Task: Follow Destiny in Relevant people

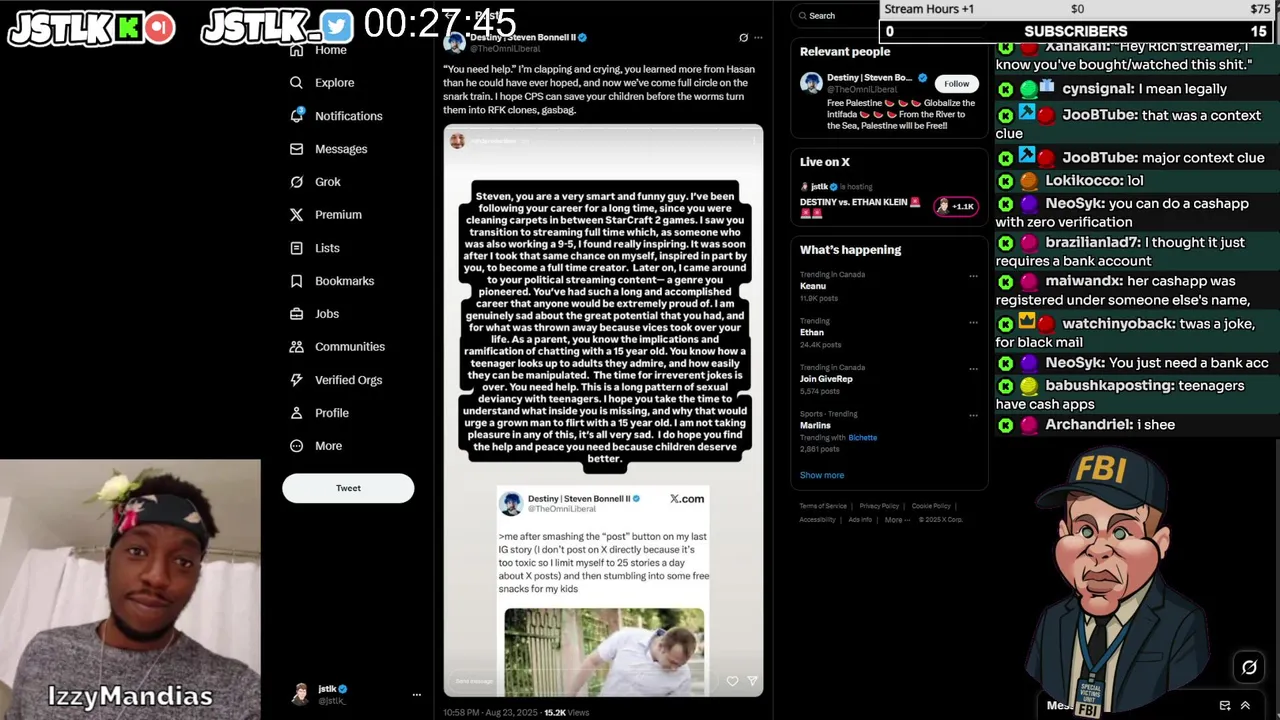Action: pos(956,84)
